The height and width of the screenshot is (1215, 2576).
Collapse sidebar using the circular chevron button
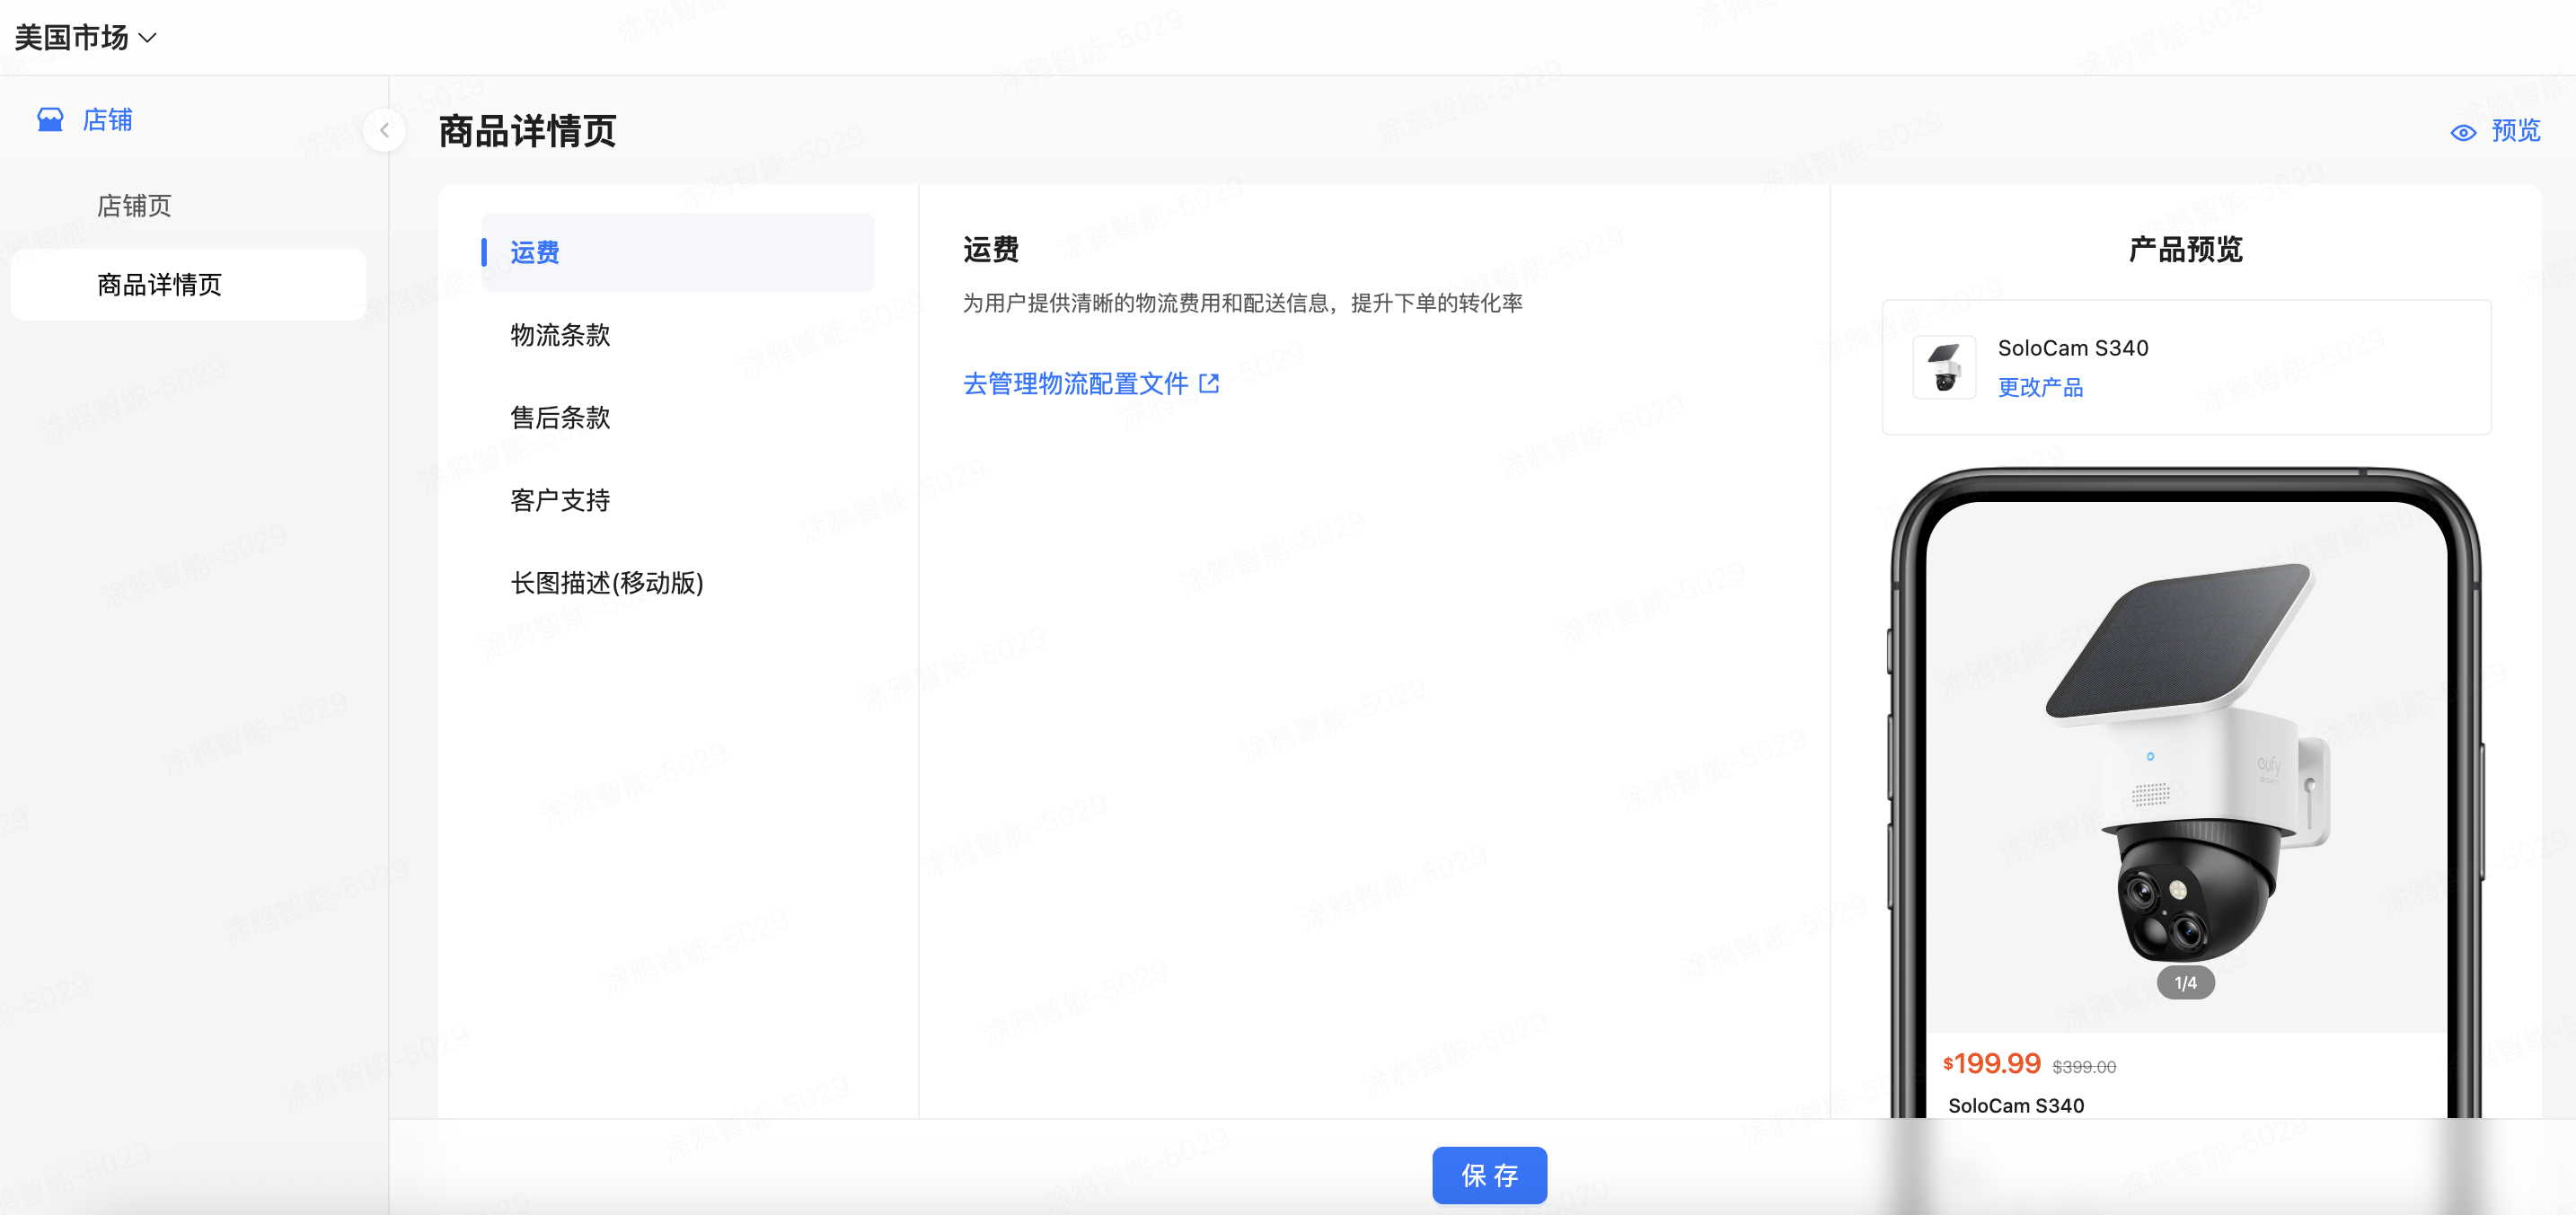point(384,130)
